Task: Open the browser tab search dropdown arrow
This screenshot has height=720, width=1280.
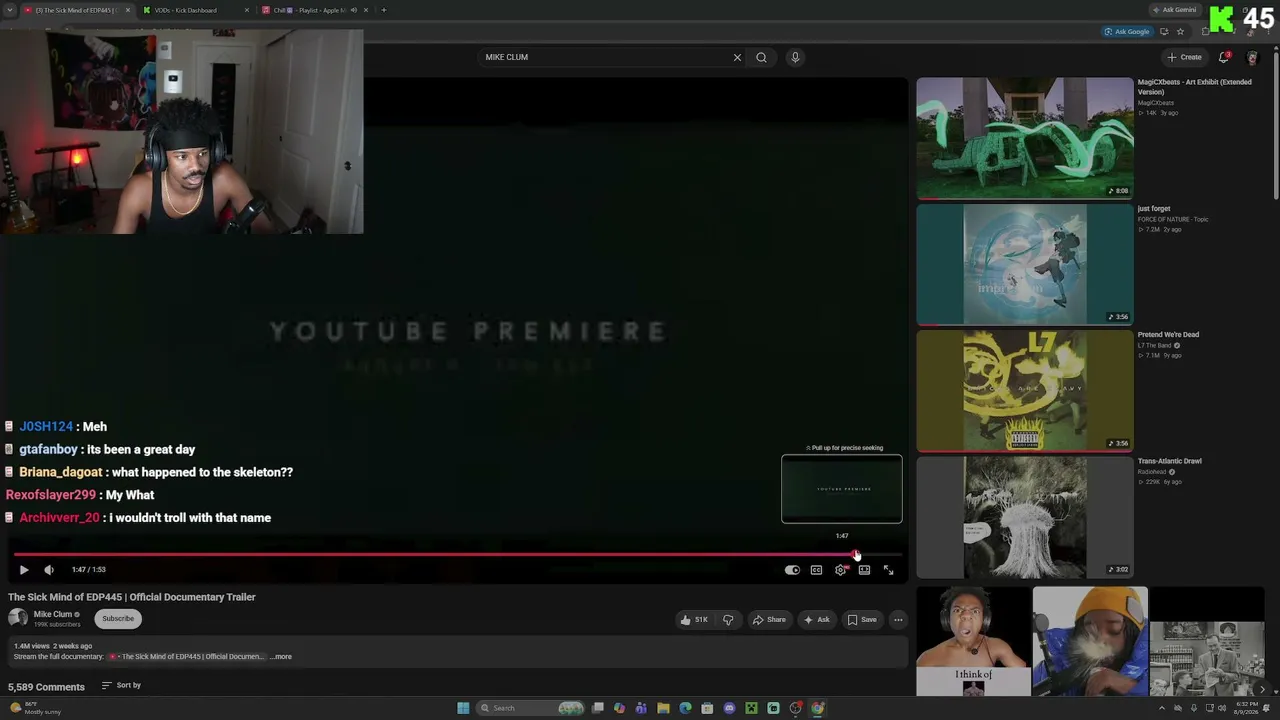Action: (x=9, y=10)
